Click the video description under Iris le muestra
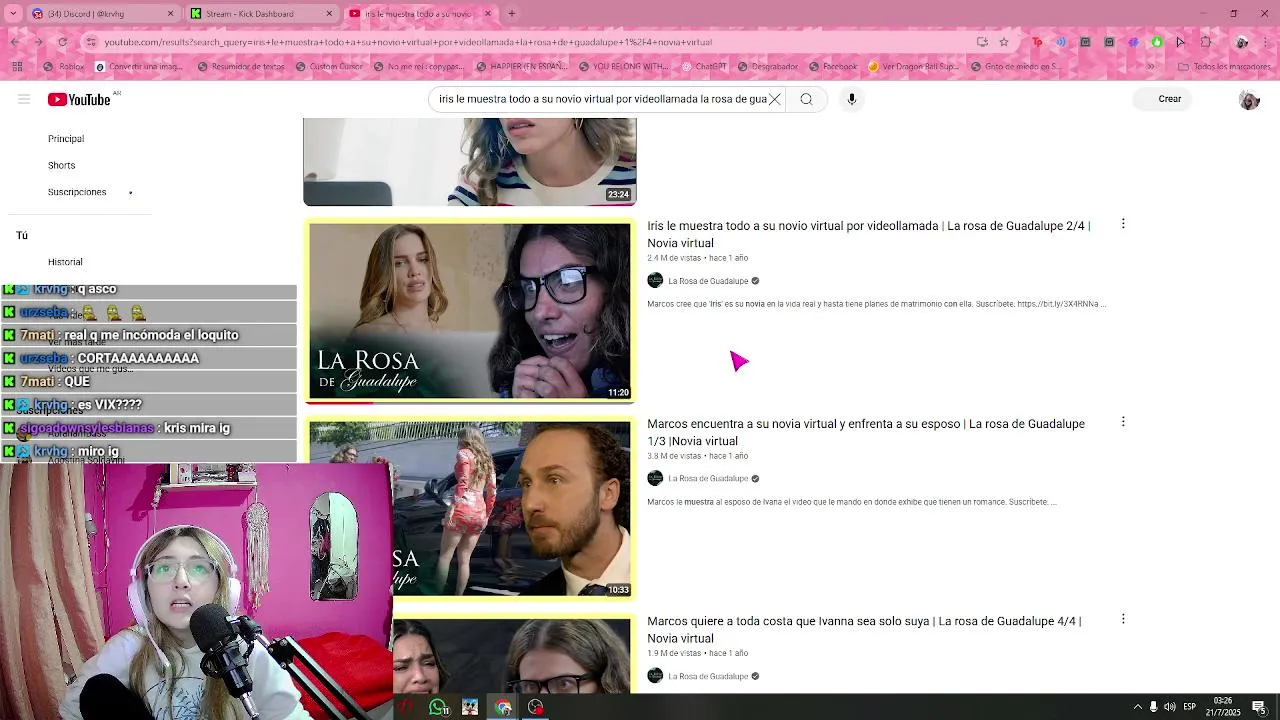1280x720 pixels. [x=876, y=304]
